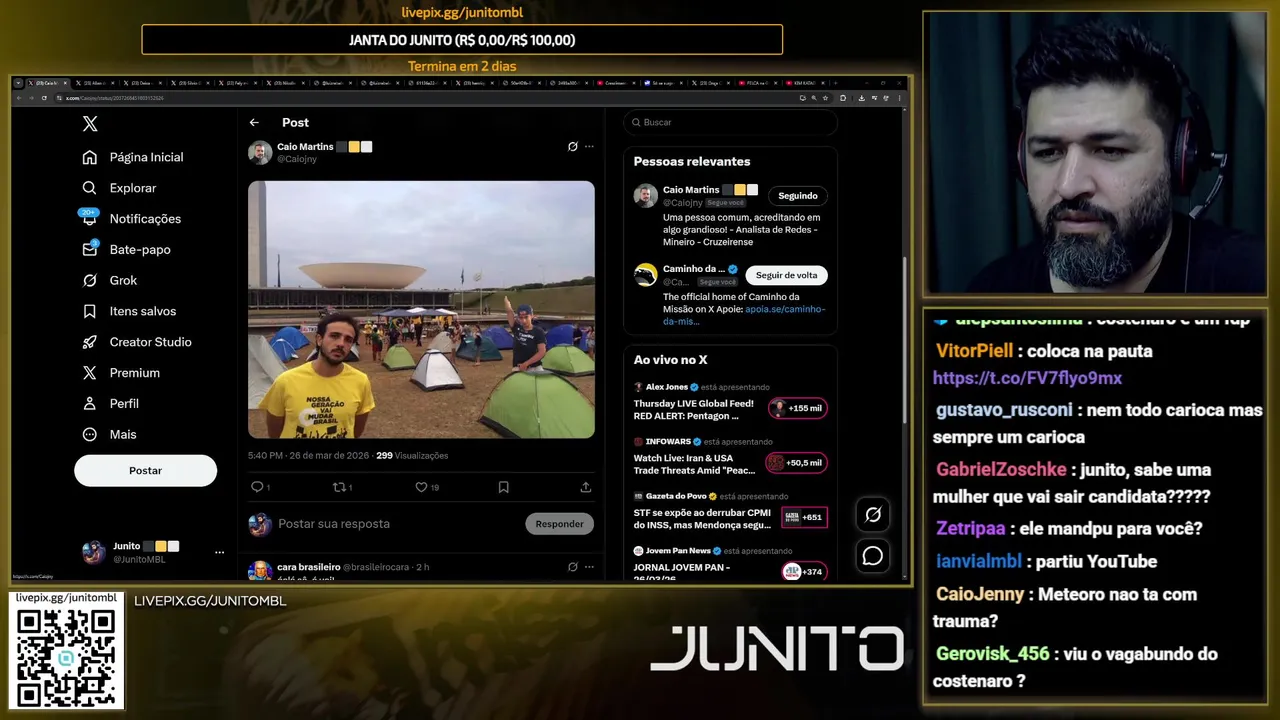
Task: Click Seguir de volta for Caminho da Missão
Action: 786,275
